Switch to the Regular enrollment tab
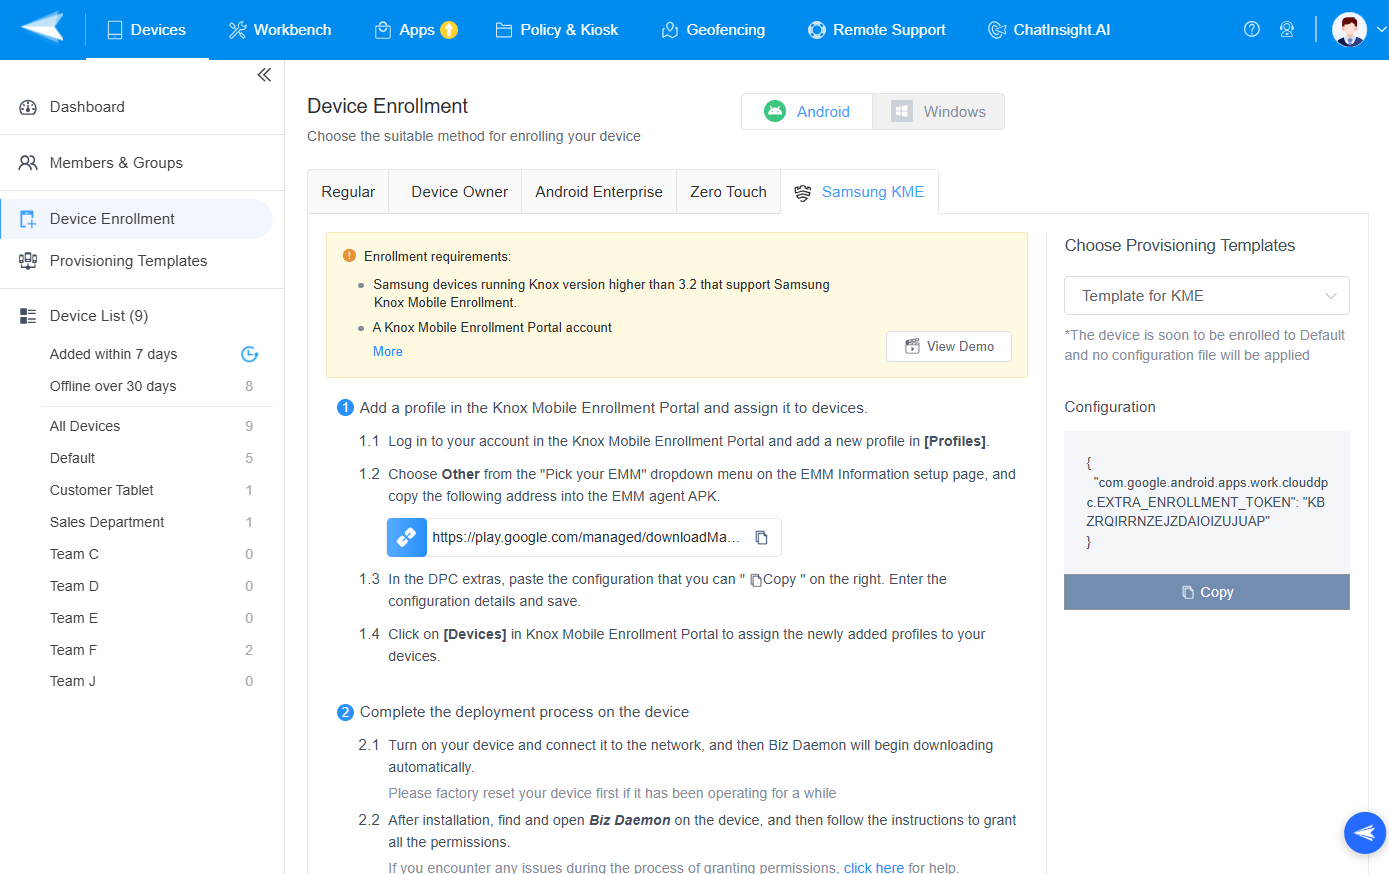 (348, 191)
